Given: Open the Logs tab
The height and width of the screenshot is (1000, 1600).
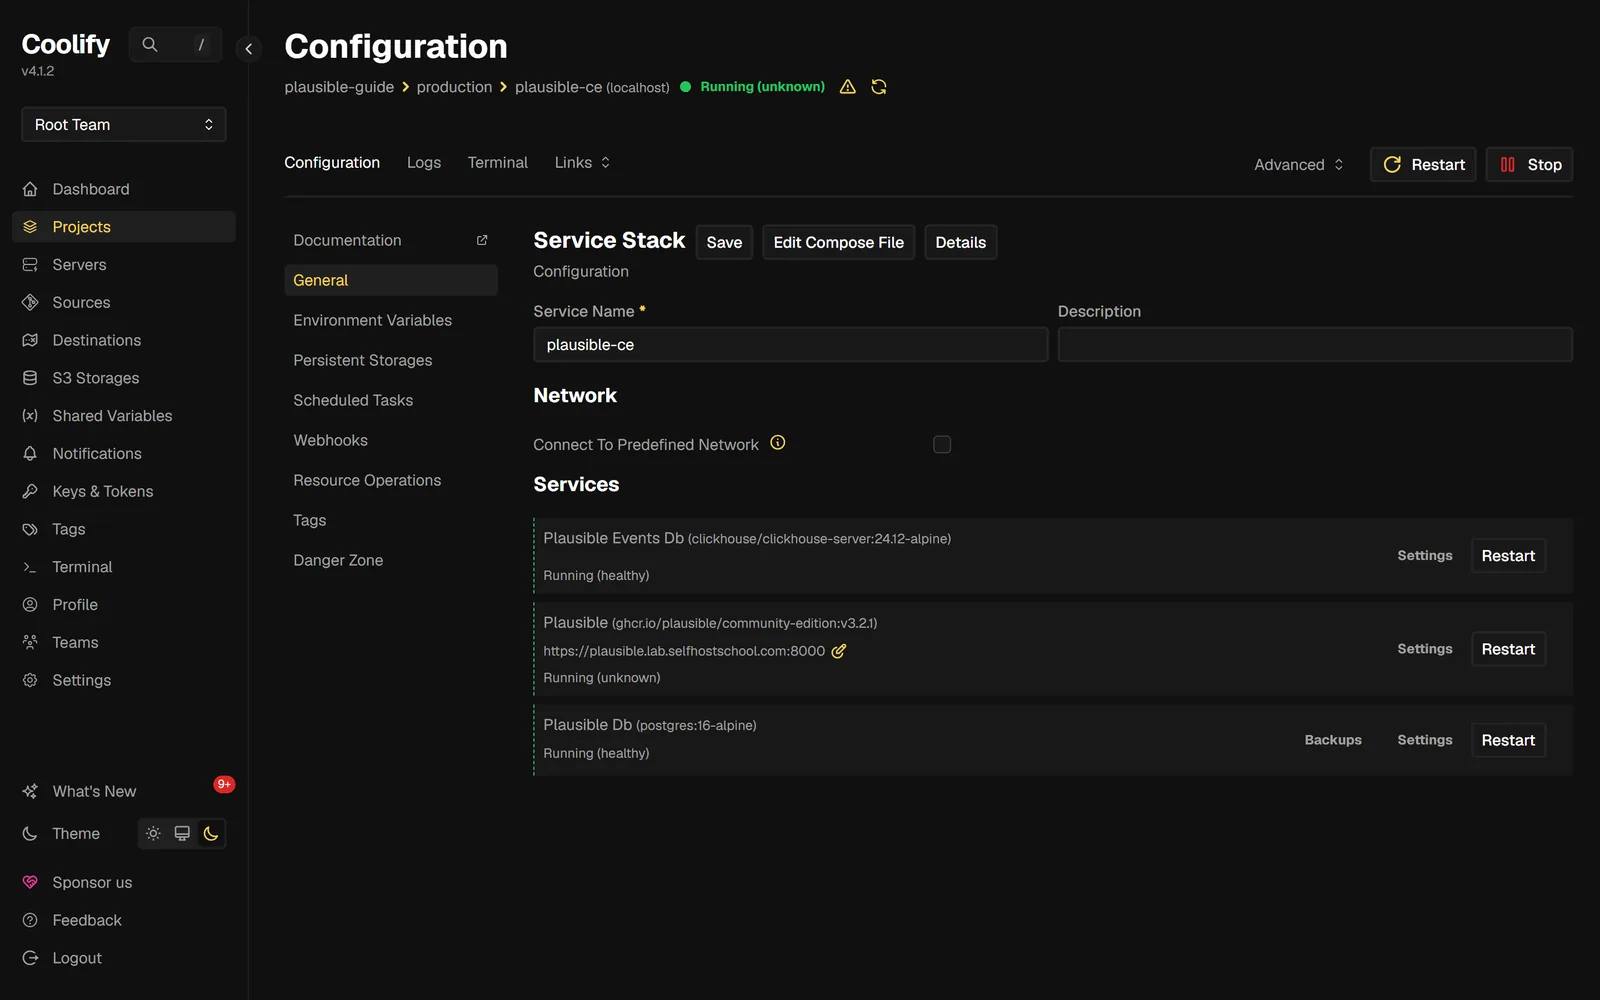Looking at the screenshot, I should [x=424, y=163].
